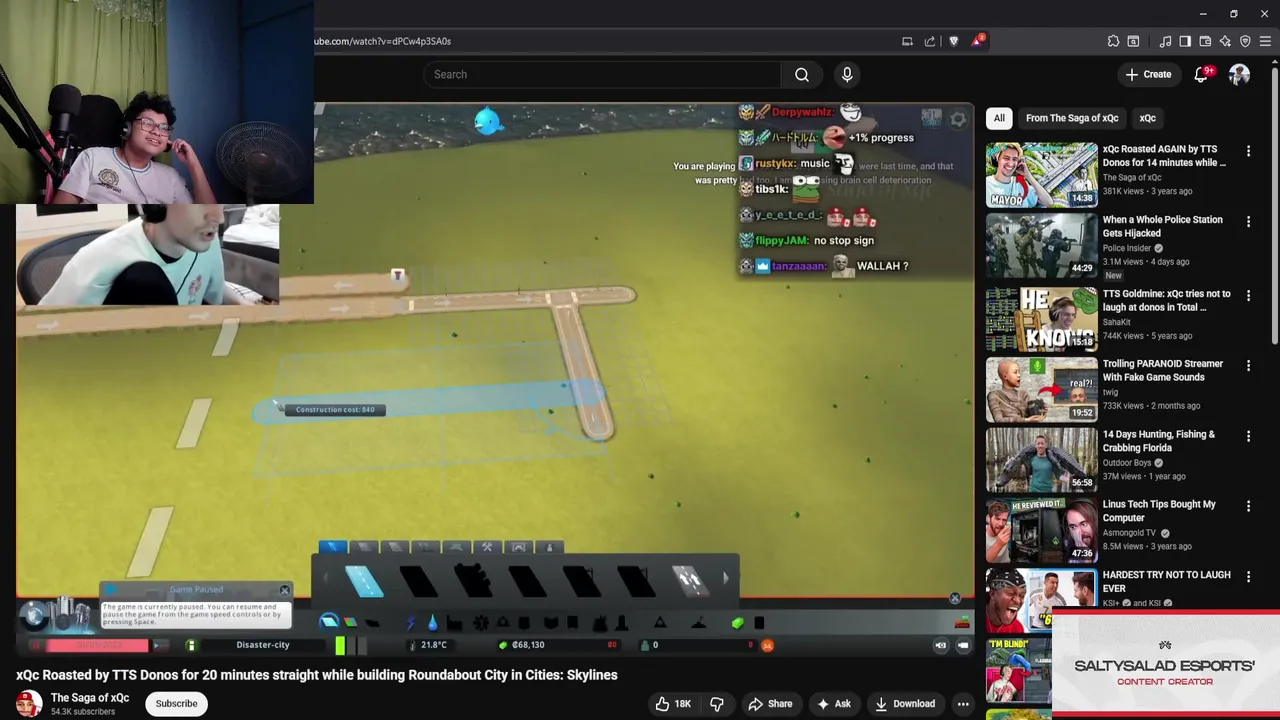Toggle the browser sidebar panel icon
The width and height of the screenshot is (1280, 720).
click(x=1185, y=41)
